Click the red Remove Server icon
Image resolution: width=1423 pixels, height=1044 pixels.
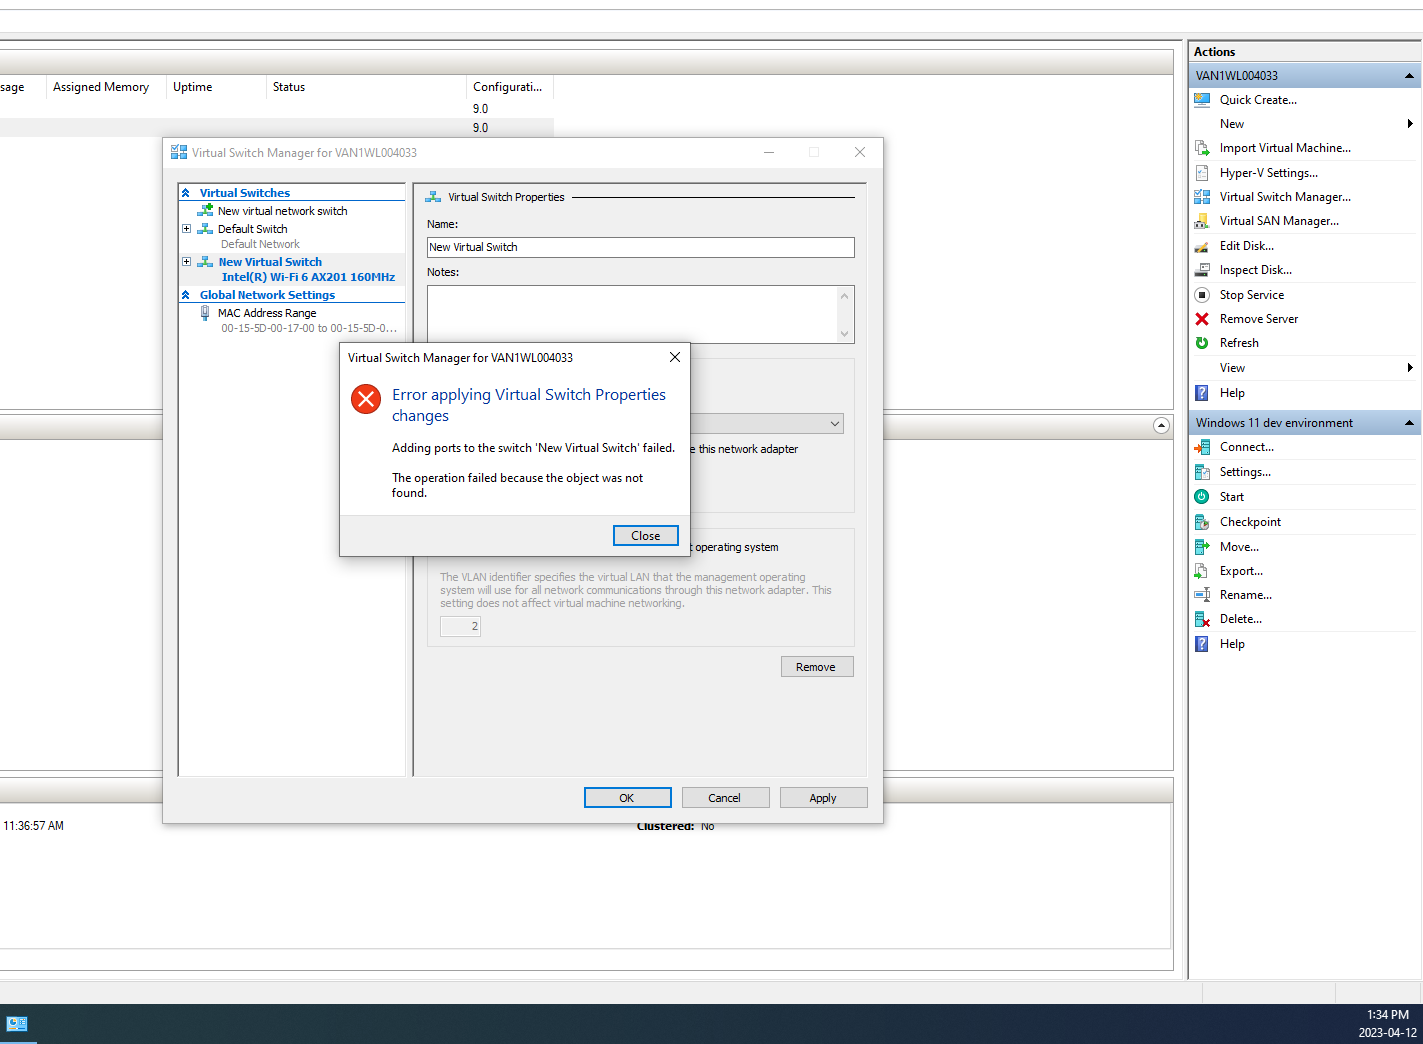(x=1202, y=319)
